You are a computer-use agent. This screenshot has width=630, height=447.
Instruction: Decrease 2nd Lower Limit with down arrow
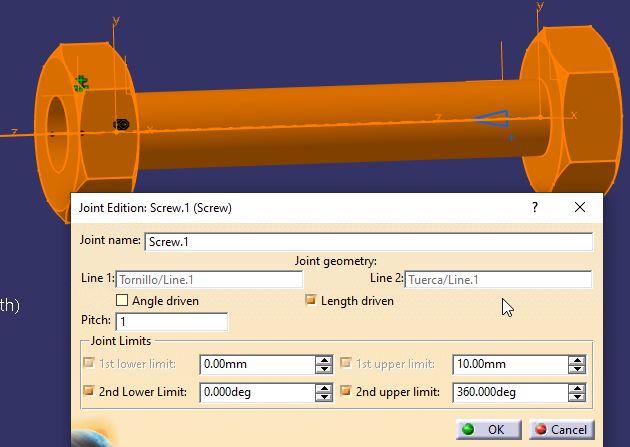324,397
